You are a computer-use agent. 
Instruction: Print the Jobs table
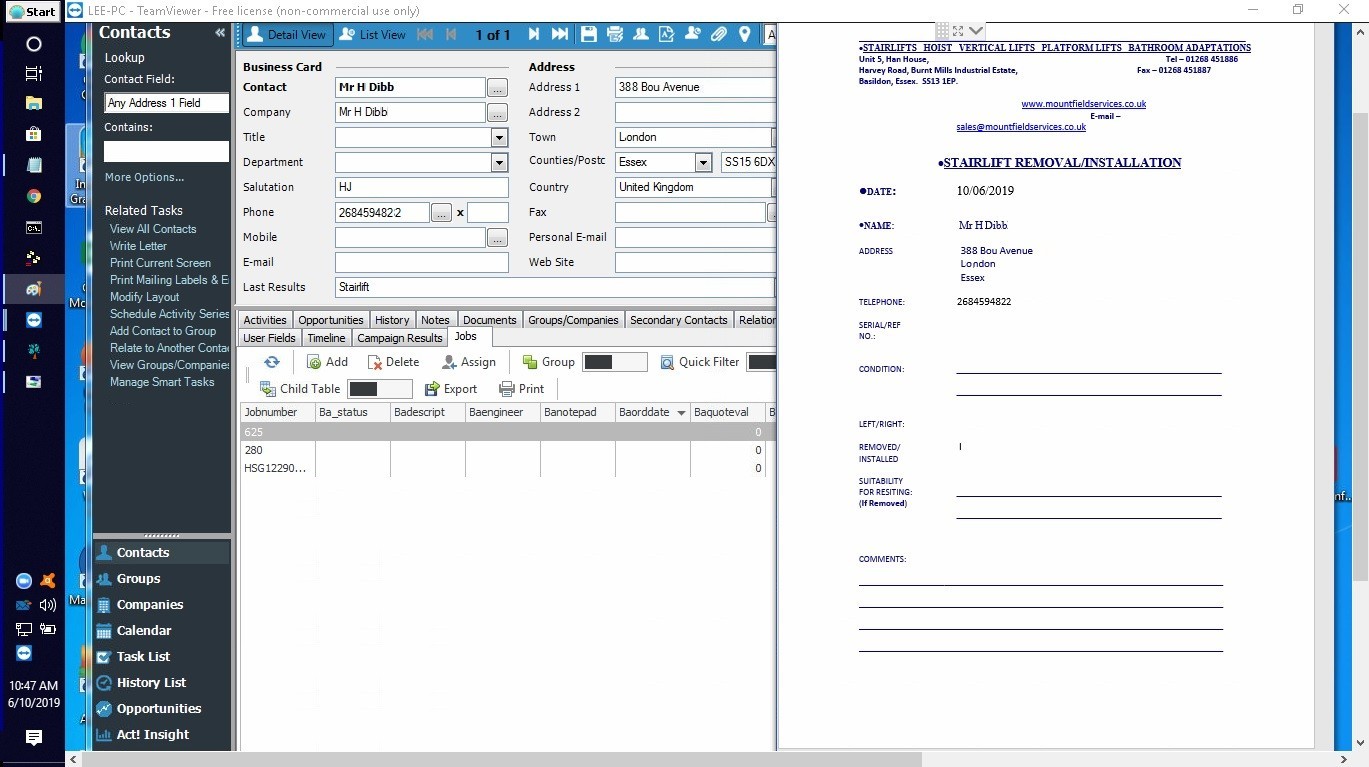(x=521, y=389)
